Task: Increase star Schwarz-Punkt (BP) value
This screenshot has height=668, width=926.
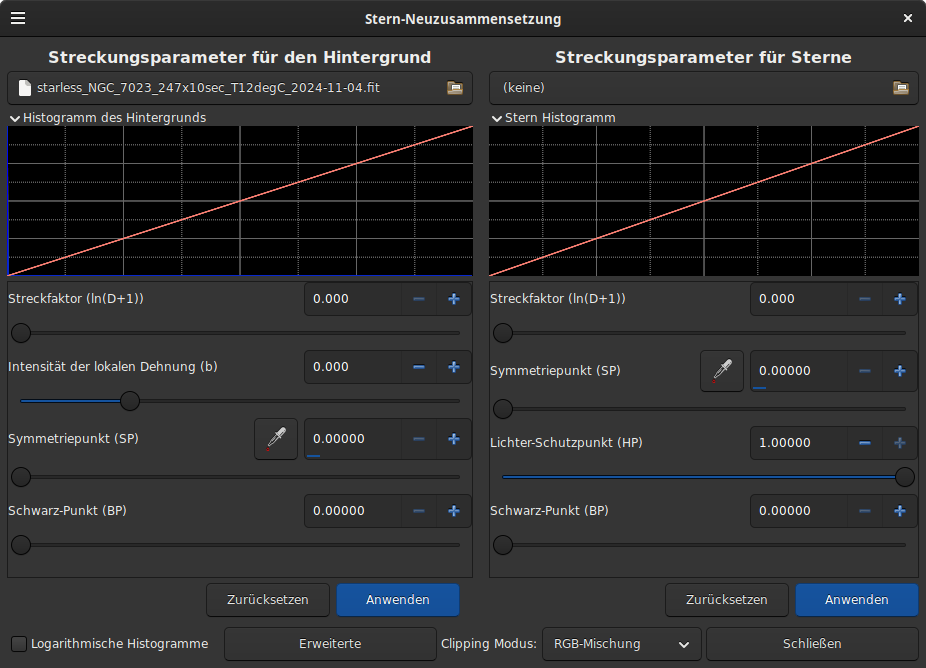Action: (x=899, y=511)
